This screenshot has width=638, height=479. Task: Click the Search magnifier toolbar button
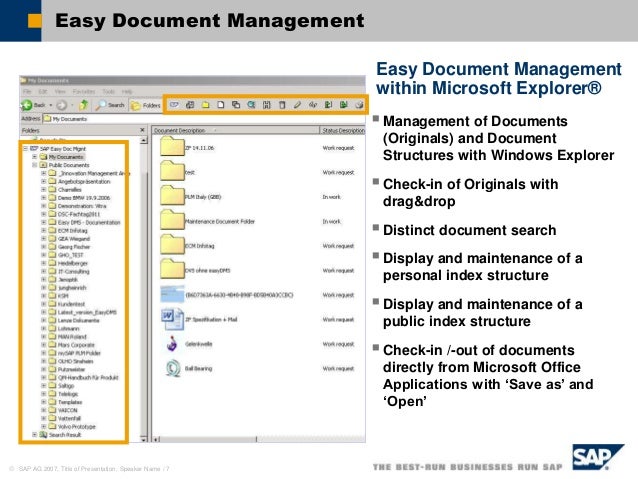tap(109, 105)
